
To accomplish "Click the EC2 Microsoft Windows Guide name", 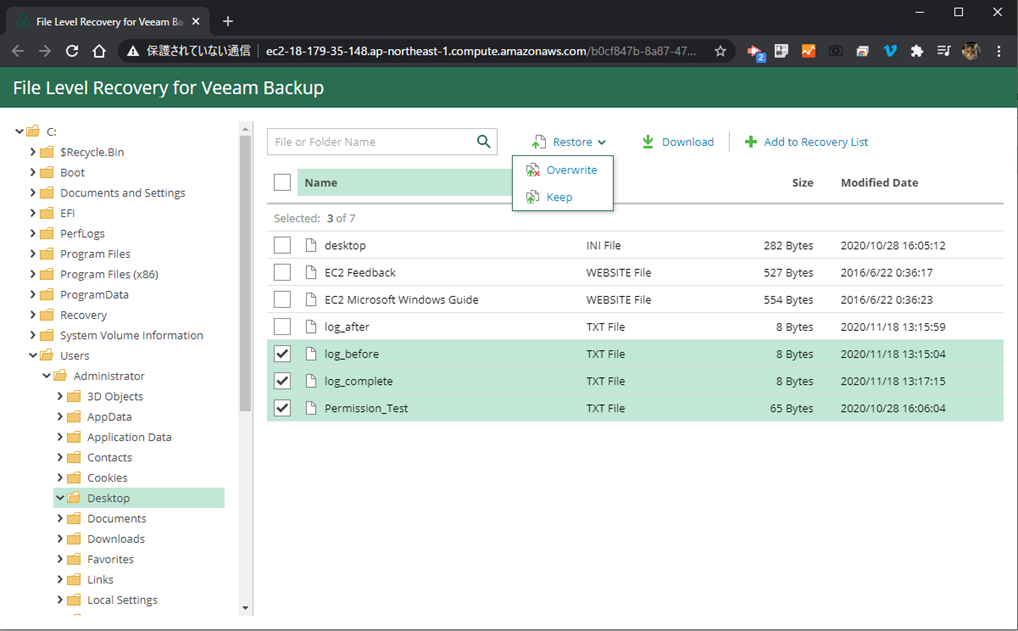I will pos(401,299).
